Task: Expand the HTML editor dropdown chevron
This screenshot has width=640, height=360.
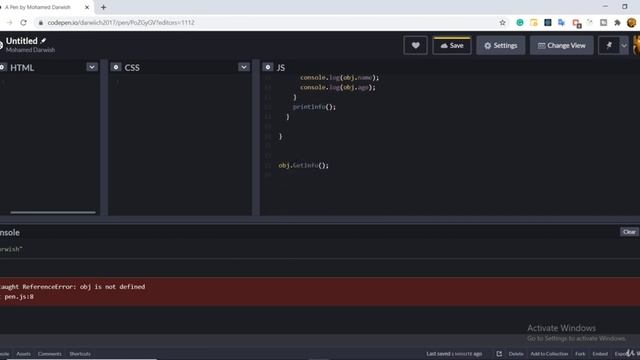Action: [92, 67]
